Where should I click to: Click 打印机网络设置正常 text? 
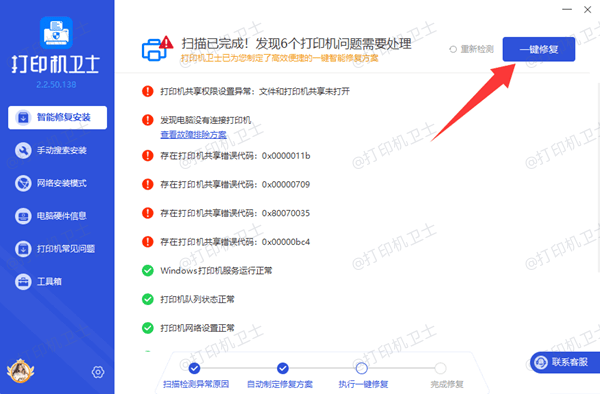[197, 328]
